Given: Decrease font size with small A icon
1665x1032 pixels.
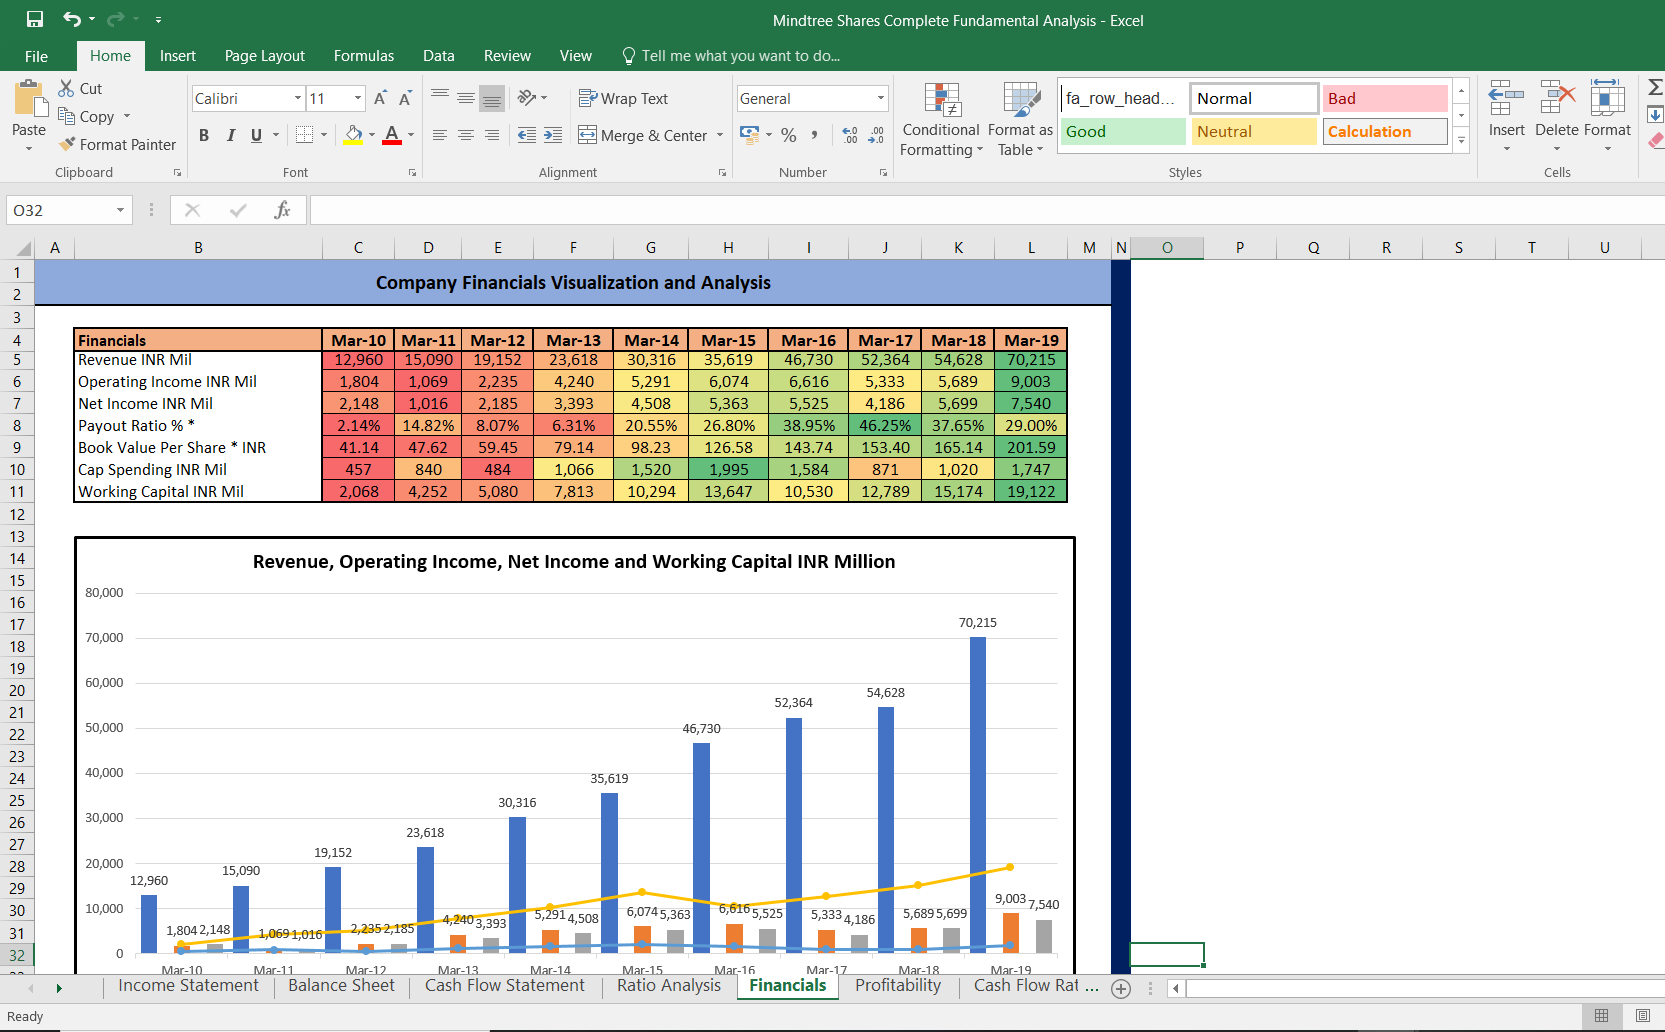Looking at the screenshot, I should coord(405,98).
